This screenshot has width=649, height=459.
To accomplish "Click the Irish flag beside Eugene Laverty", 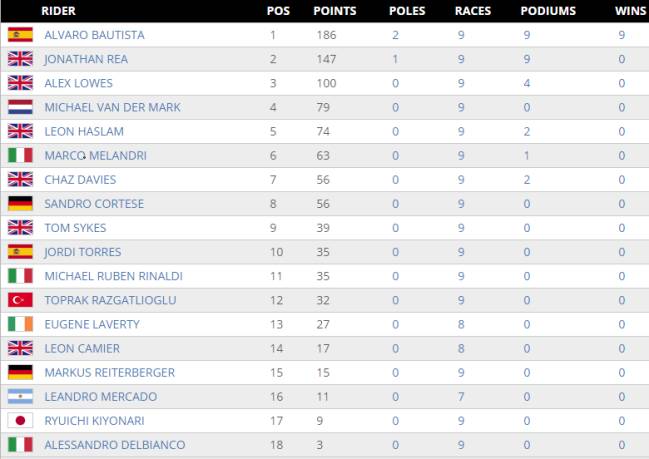I will click(x=20, y=324).
